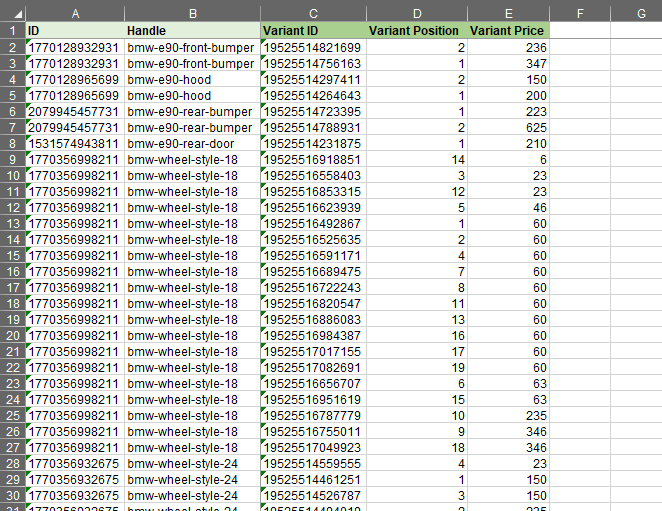The height and width of the screenshot is (511, 662).
Task: Select column A header
Action: tap(75, 14)
